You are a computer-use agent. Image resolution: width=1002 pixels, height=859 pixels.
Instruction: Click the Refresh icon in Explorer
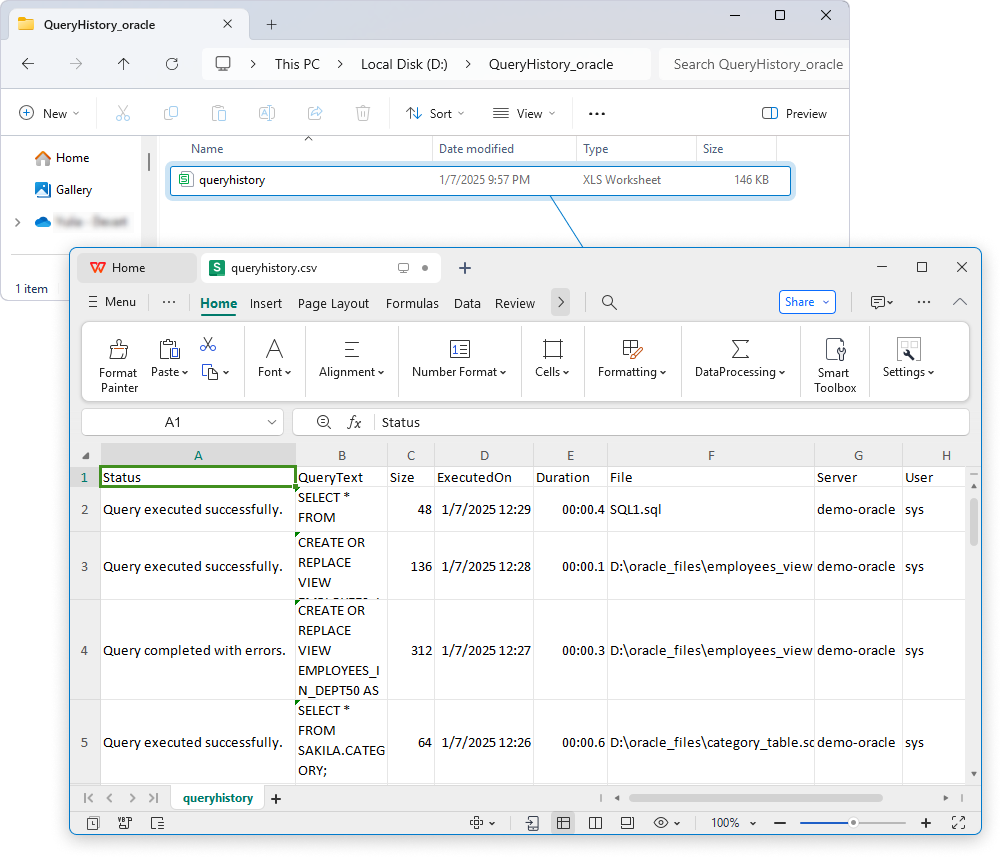click(x=171, y=64)
